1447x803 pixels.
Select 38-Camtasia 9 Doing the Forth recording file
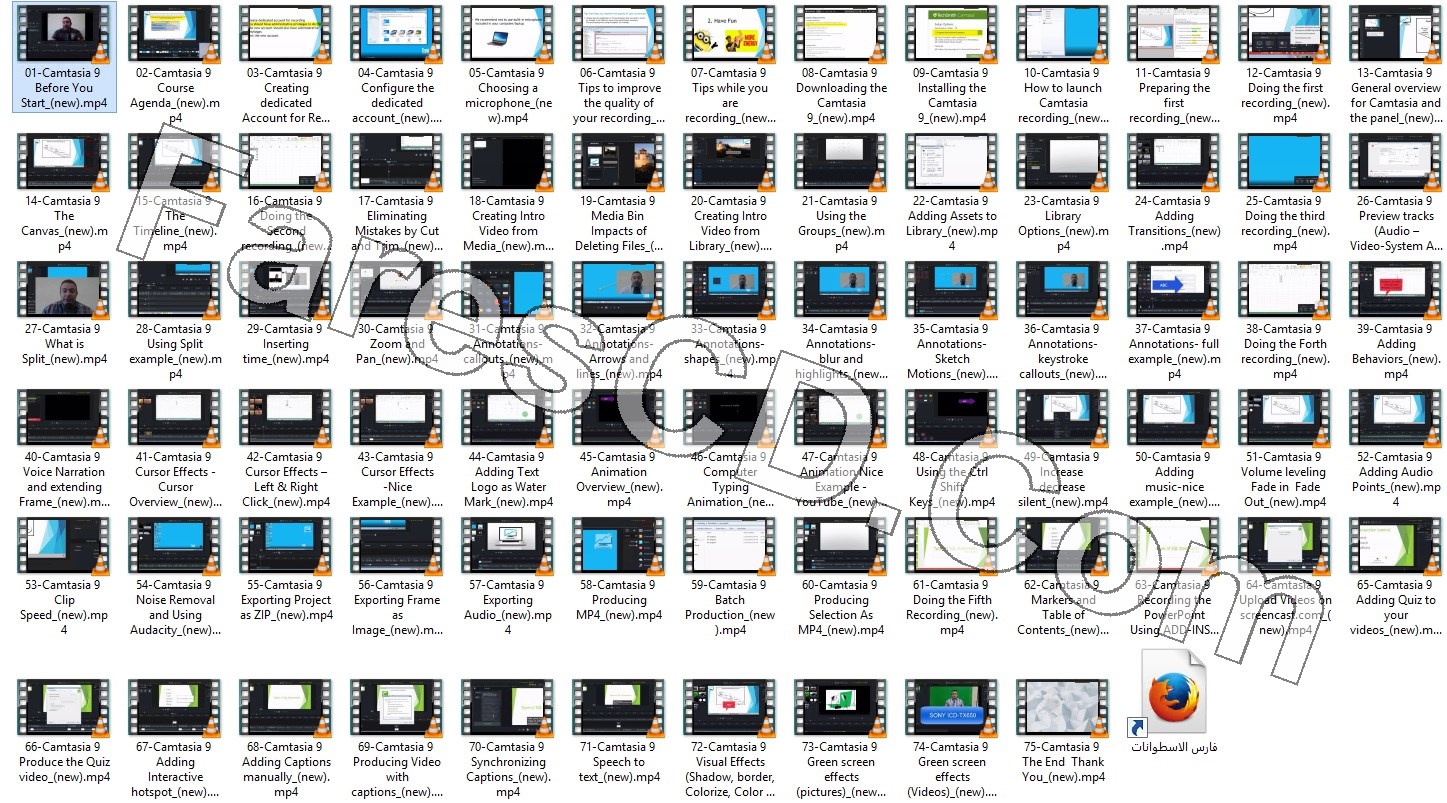1285,320
